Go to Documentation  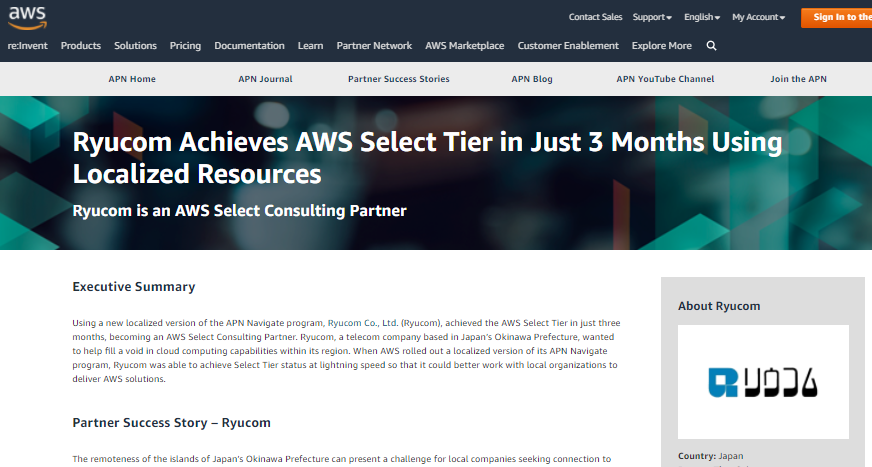[x=249, y=46]
